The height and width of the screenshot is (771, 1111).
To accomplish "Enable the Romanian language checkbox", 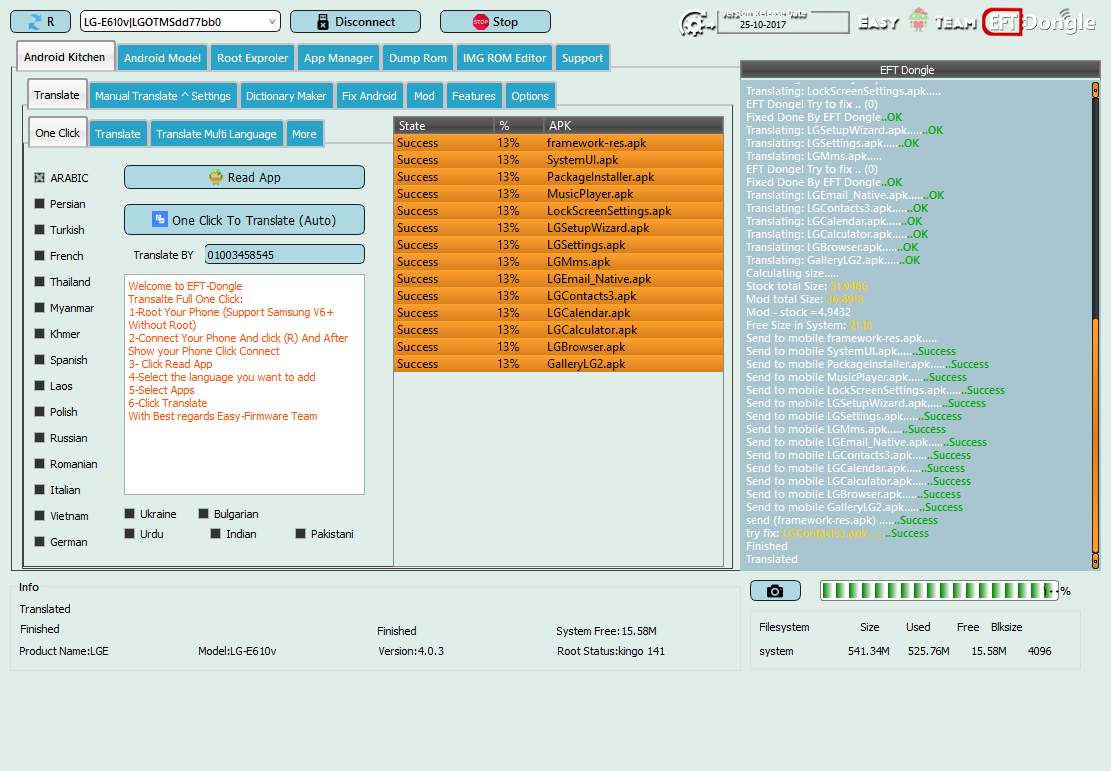I will coord(40,464).
